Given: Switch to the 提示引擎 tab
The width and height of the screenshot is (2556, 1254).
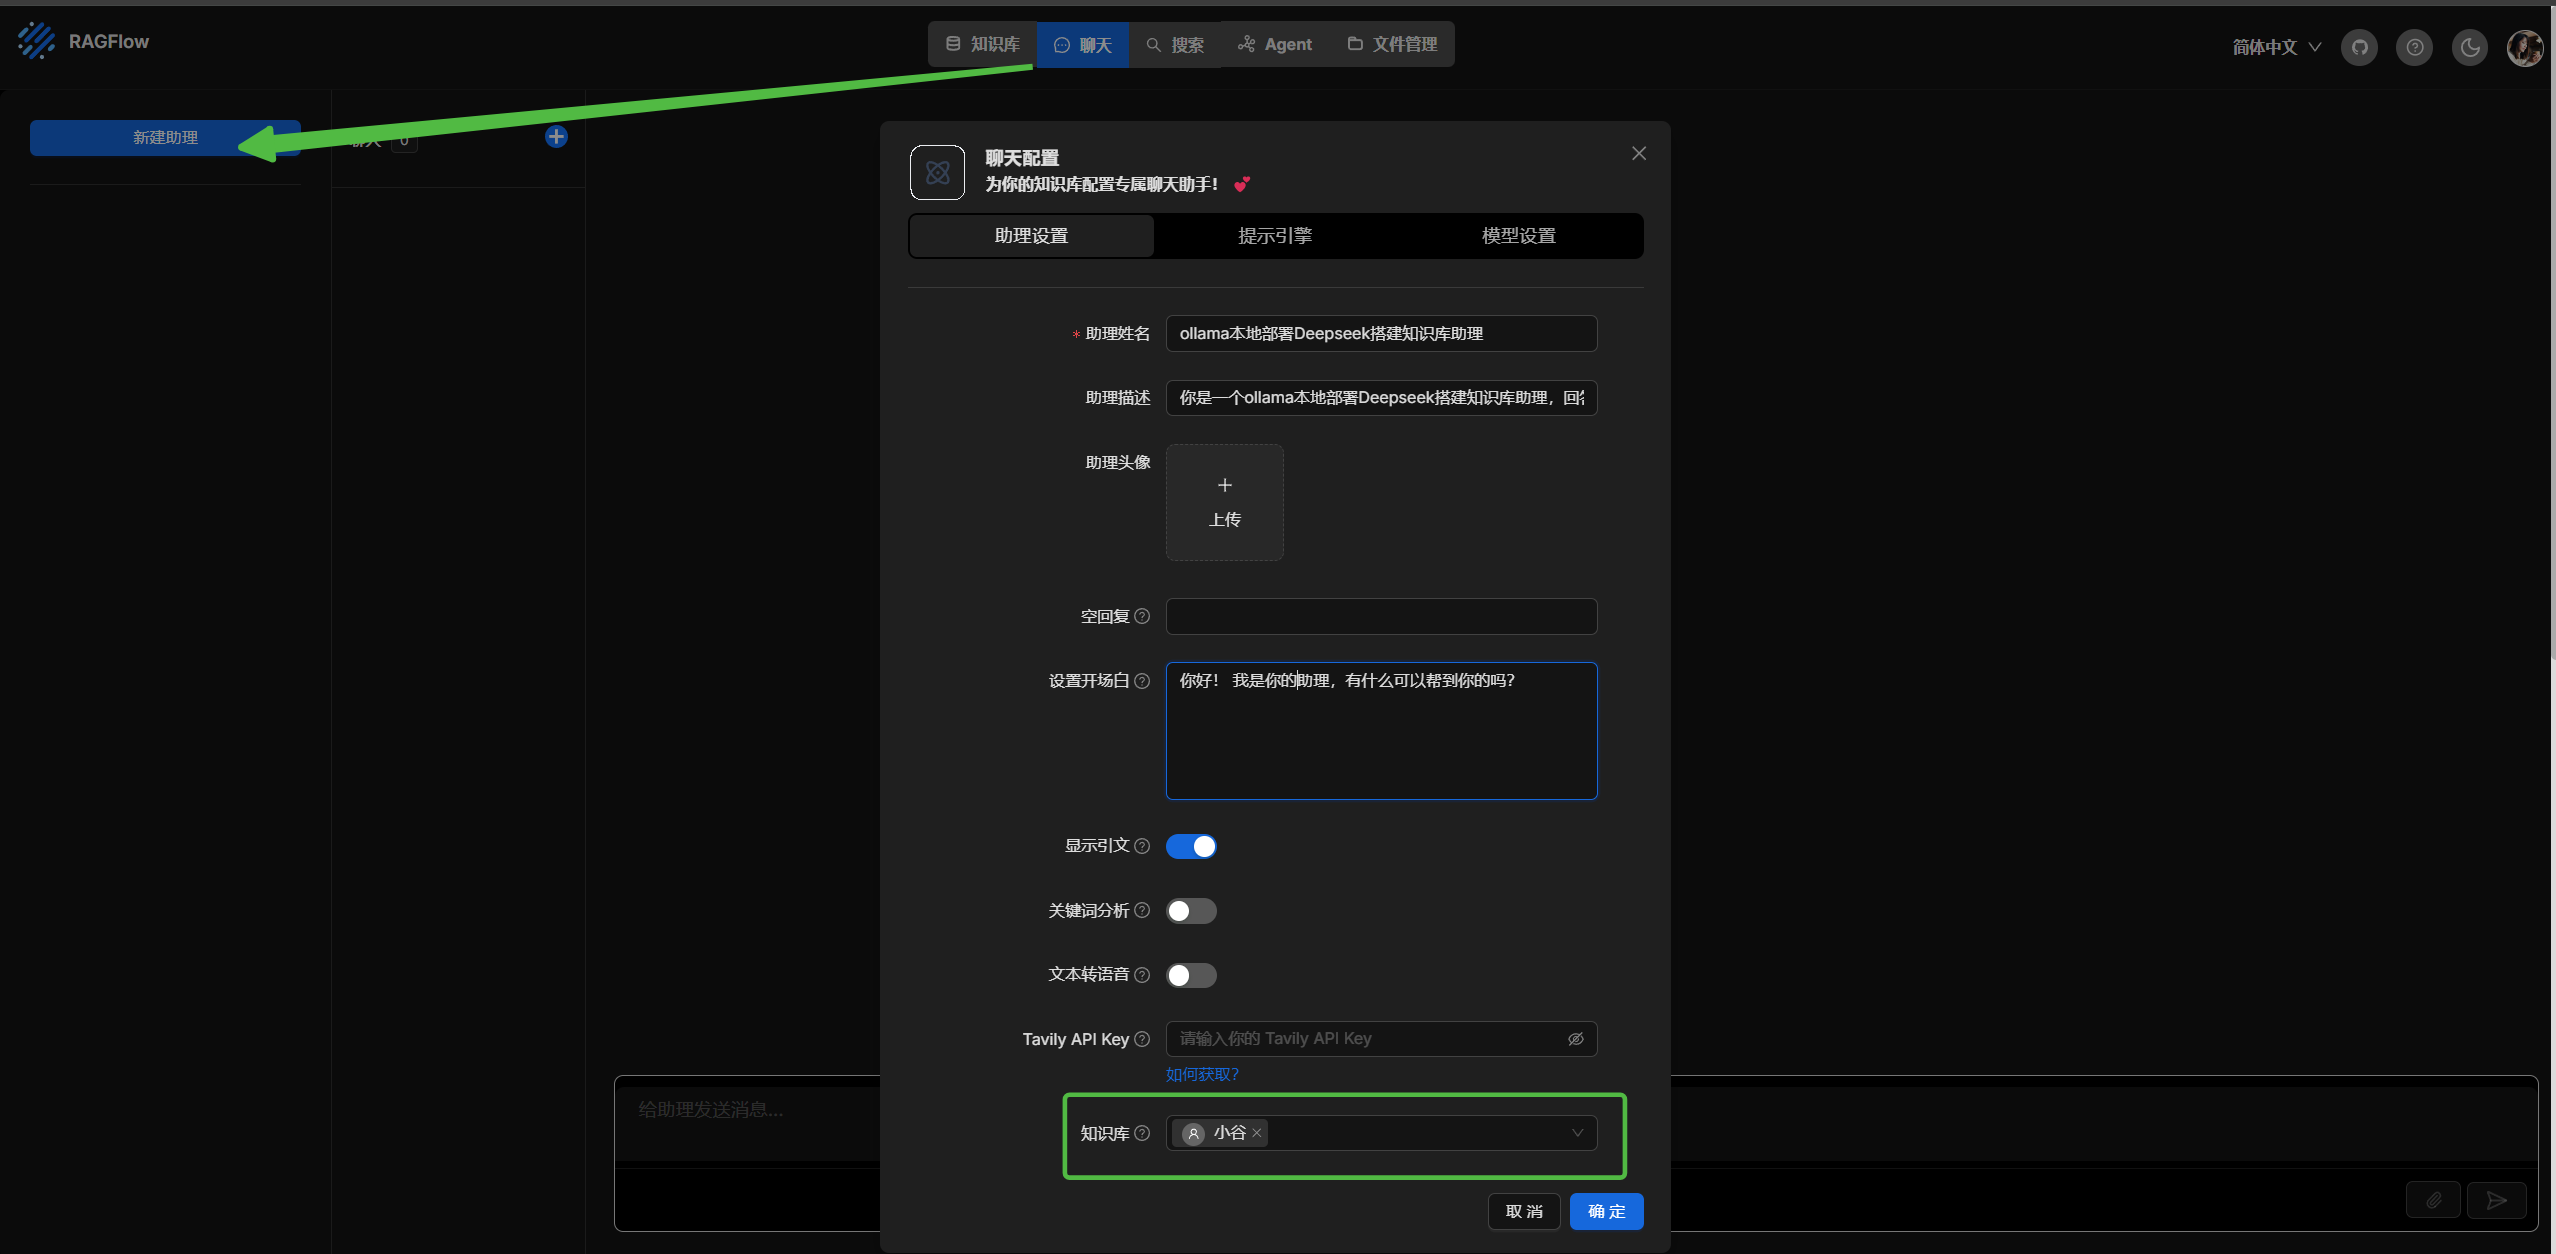Looking at the screenshot, I should (1275, 236).
